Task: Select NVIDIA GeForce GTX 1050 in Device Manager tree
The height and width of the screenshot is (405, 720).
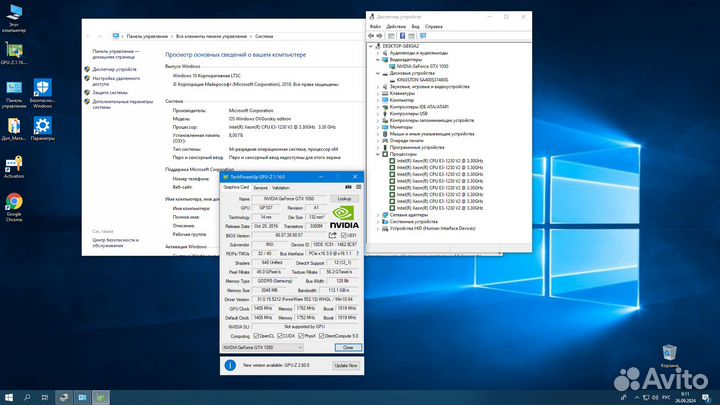Action: pos(422,66)
